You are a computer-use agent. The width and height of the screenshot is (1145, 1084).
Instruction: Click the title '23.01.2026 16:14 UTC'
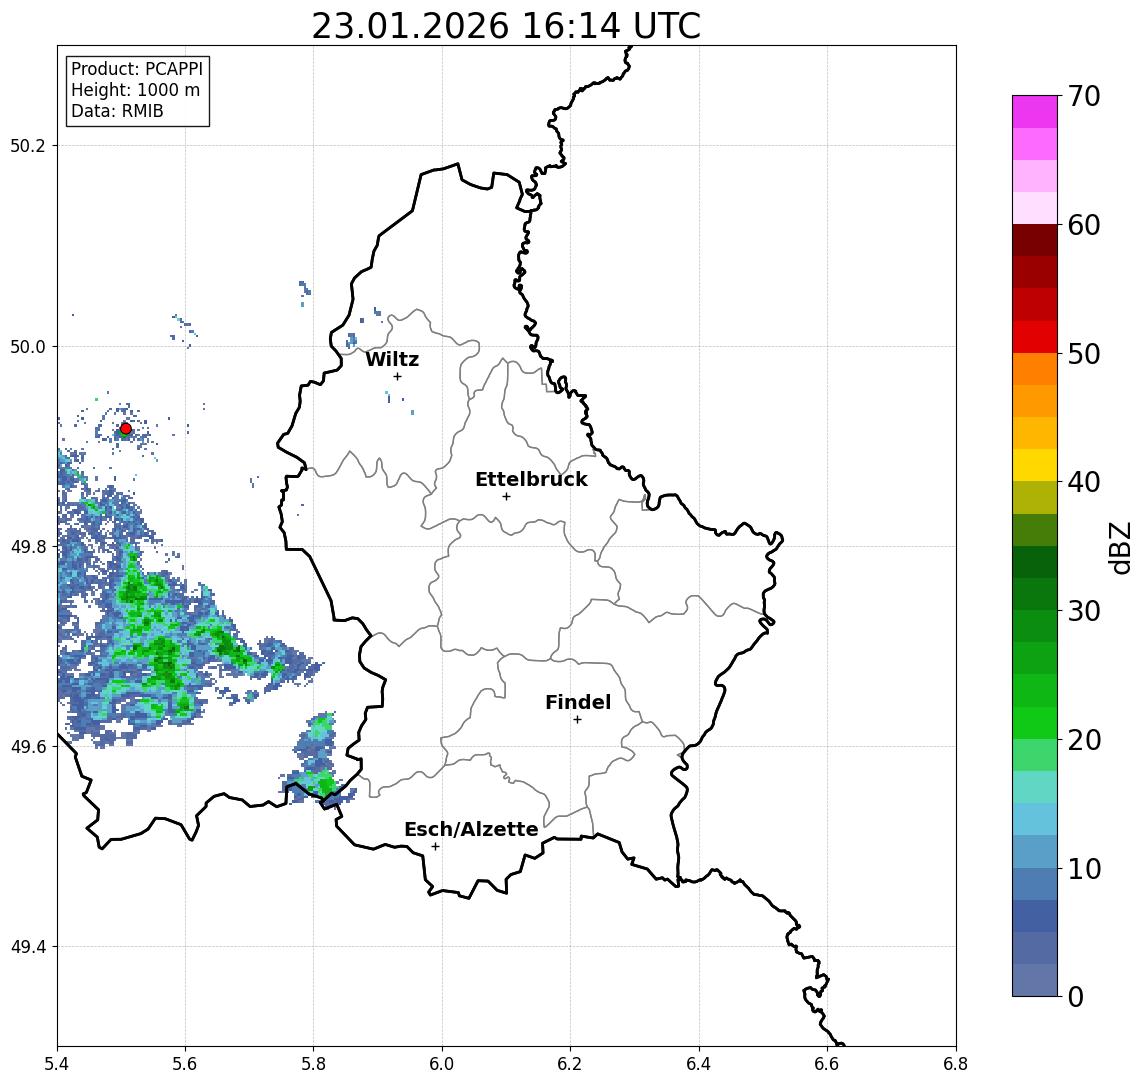click(506, 26)
